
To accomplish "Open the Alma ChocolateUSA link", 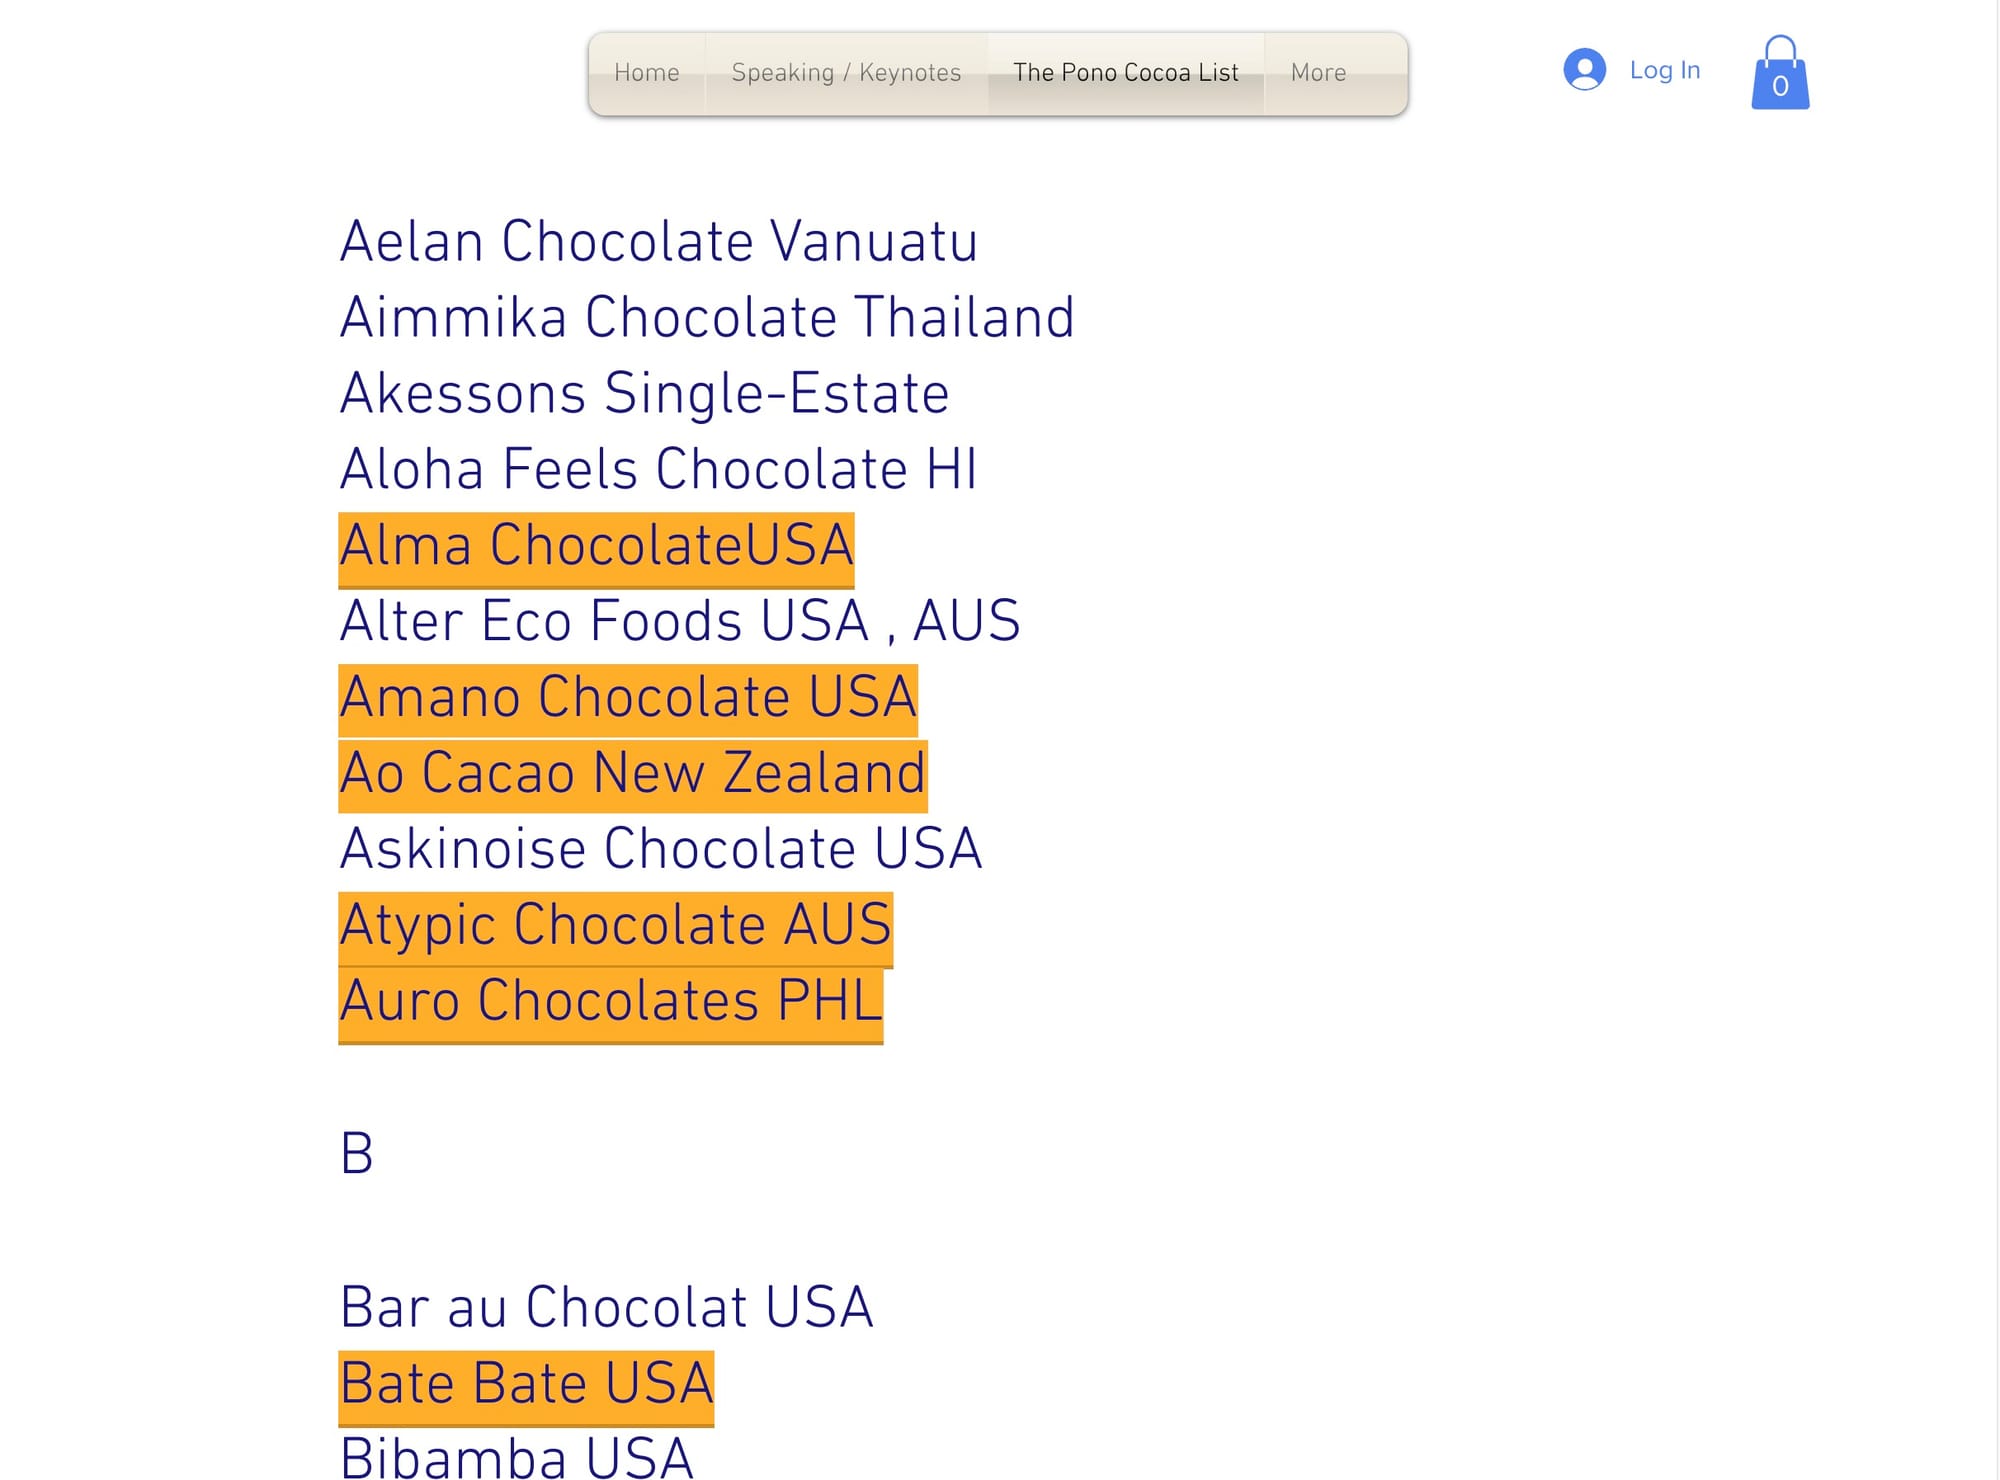I will tap(596, 546).
